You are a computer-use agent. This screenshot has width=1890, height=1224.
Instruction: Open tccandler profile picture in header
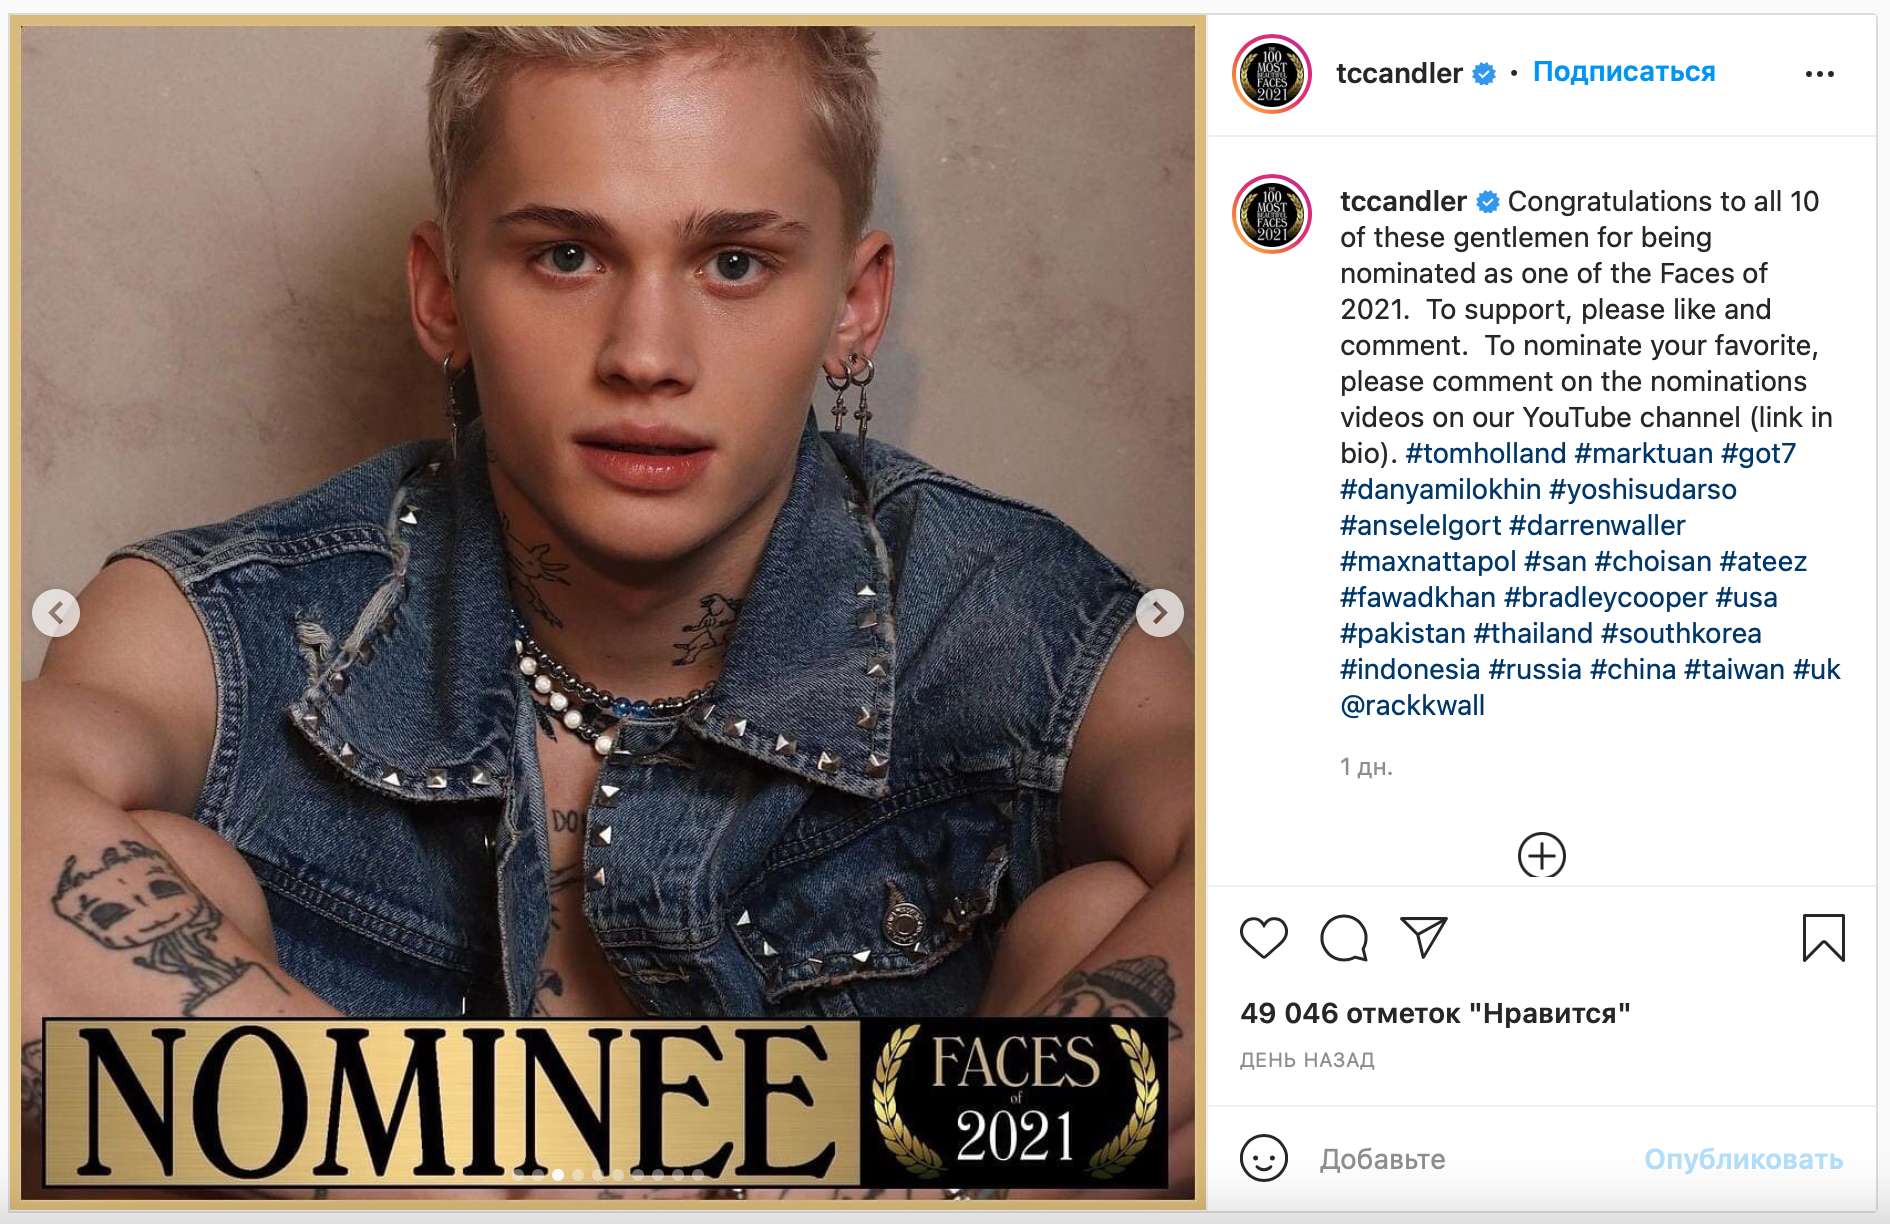click(1272, 74)
